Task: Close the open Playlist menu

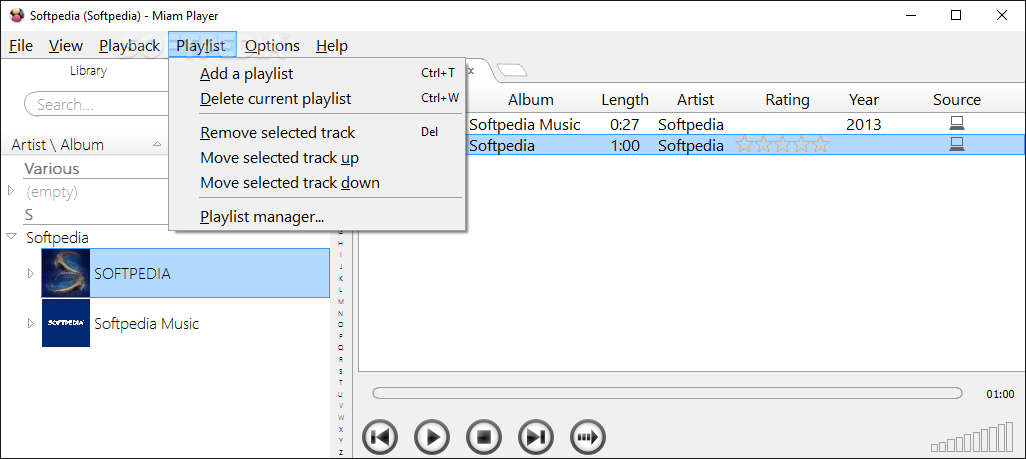Action: 202,46
